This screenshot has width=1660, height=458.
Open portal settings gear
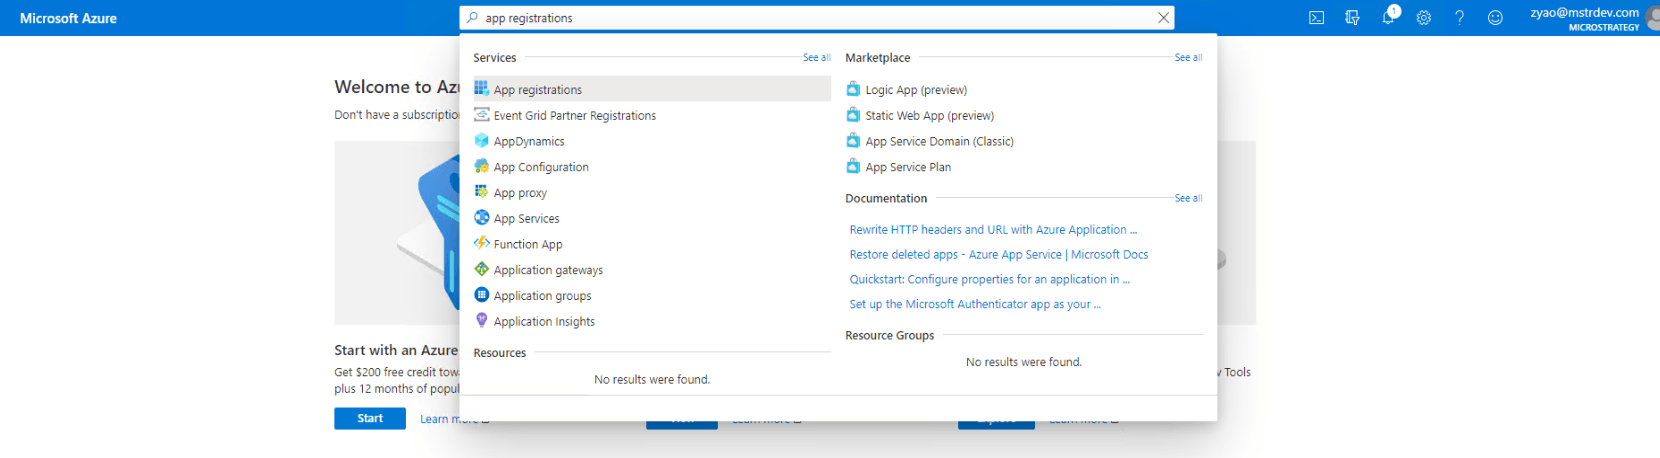click(1423, 18)
